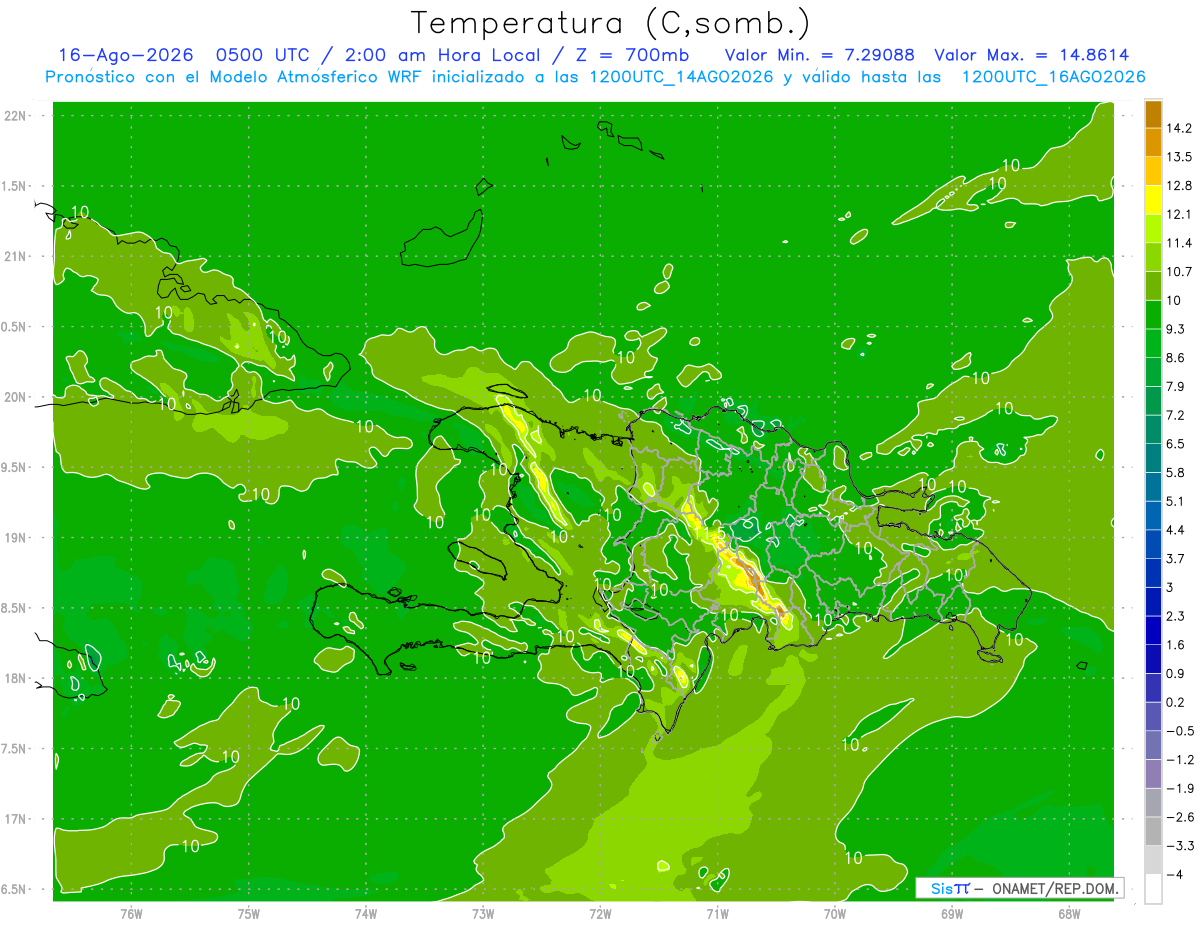Screen dimensions: 1200x927
Task: Click the '-4' color scale label
Action: [x=1175, y=874]
